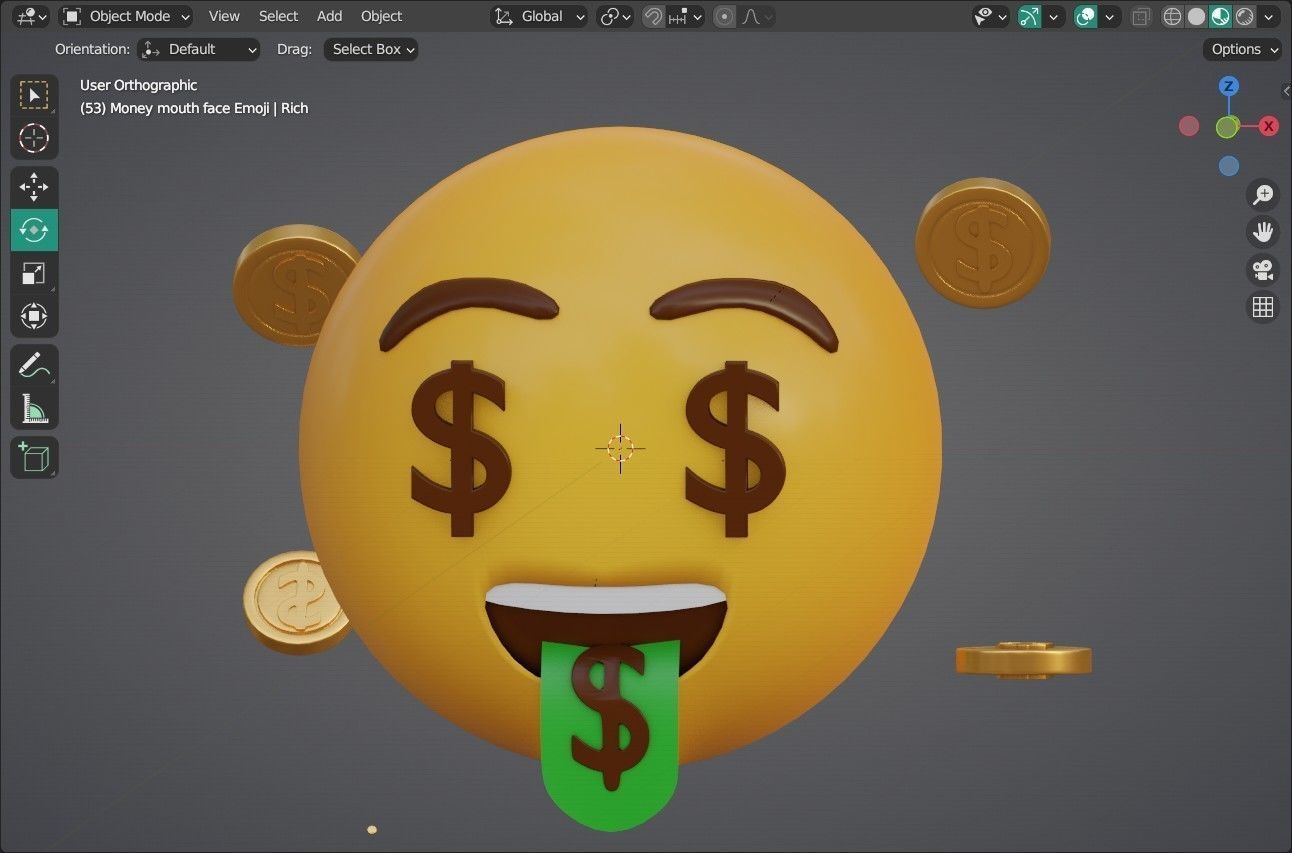Open the snapping options dropdown

685,16
